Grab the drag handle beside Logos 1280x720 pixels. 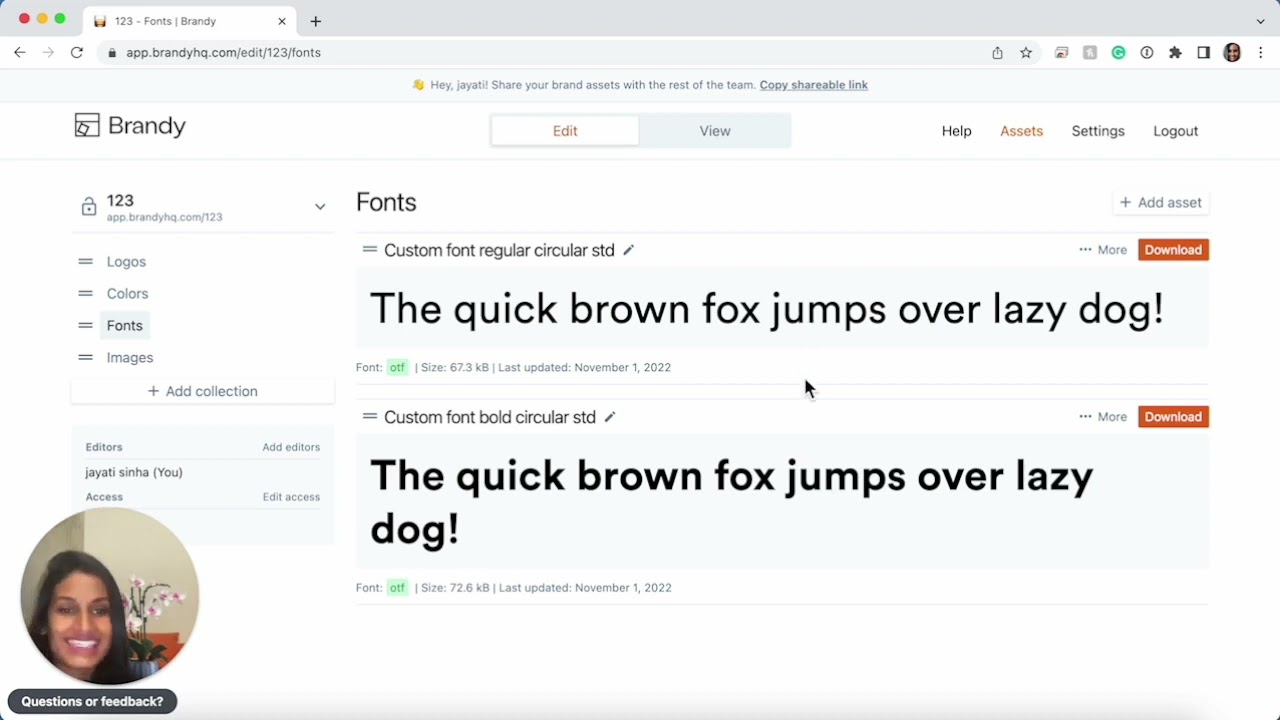pyautogui.click(x=85, y=262)
